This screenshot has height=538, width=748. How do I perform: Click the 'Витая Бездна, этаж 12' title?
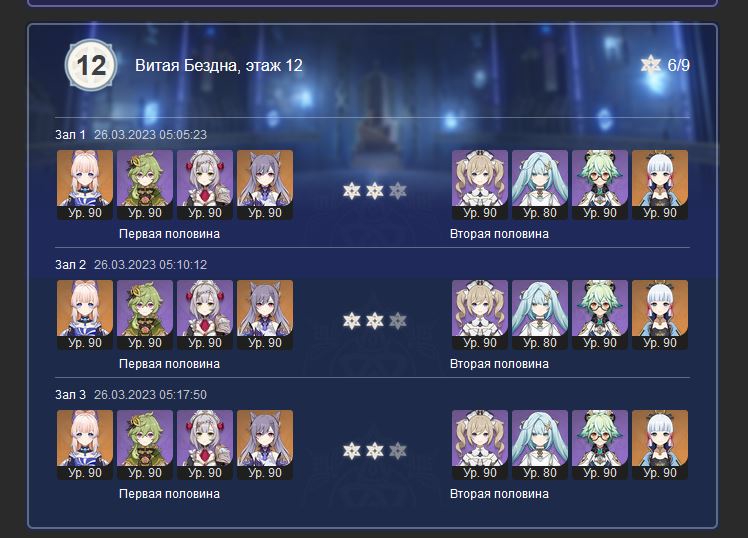pyautogui.click(x=219, y=66)
